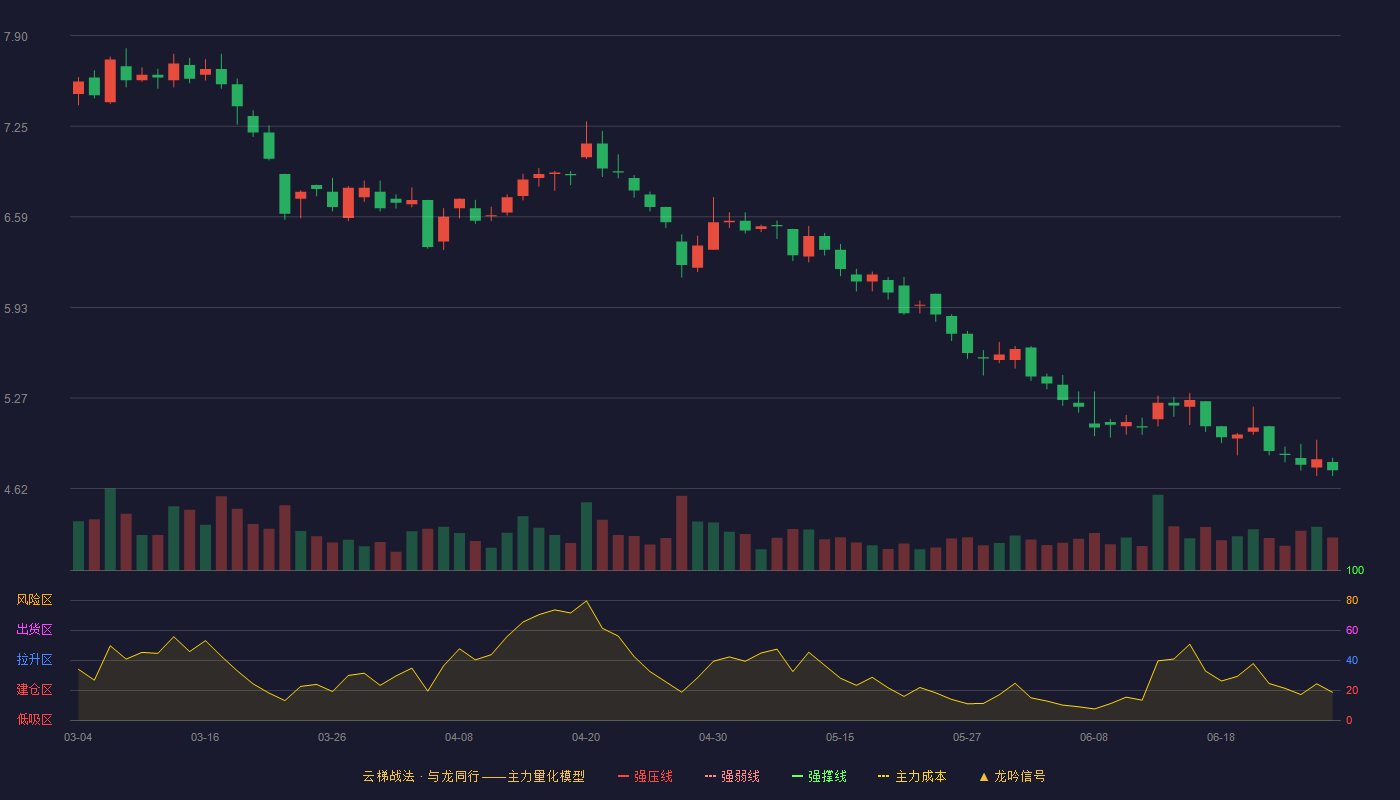Select the 拉升区 zone label
Viewport: 1400px width, 800px height.
[34, 660]
